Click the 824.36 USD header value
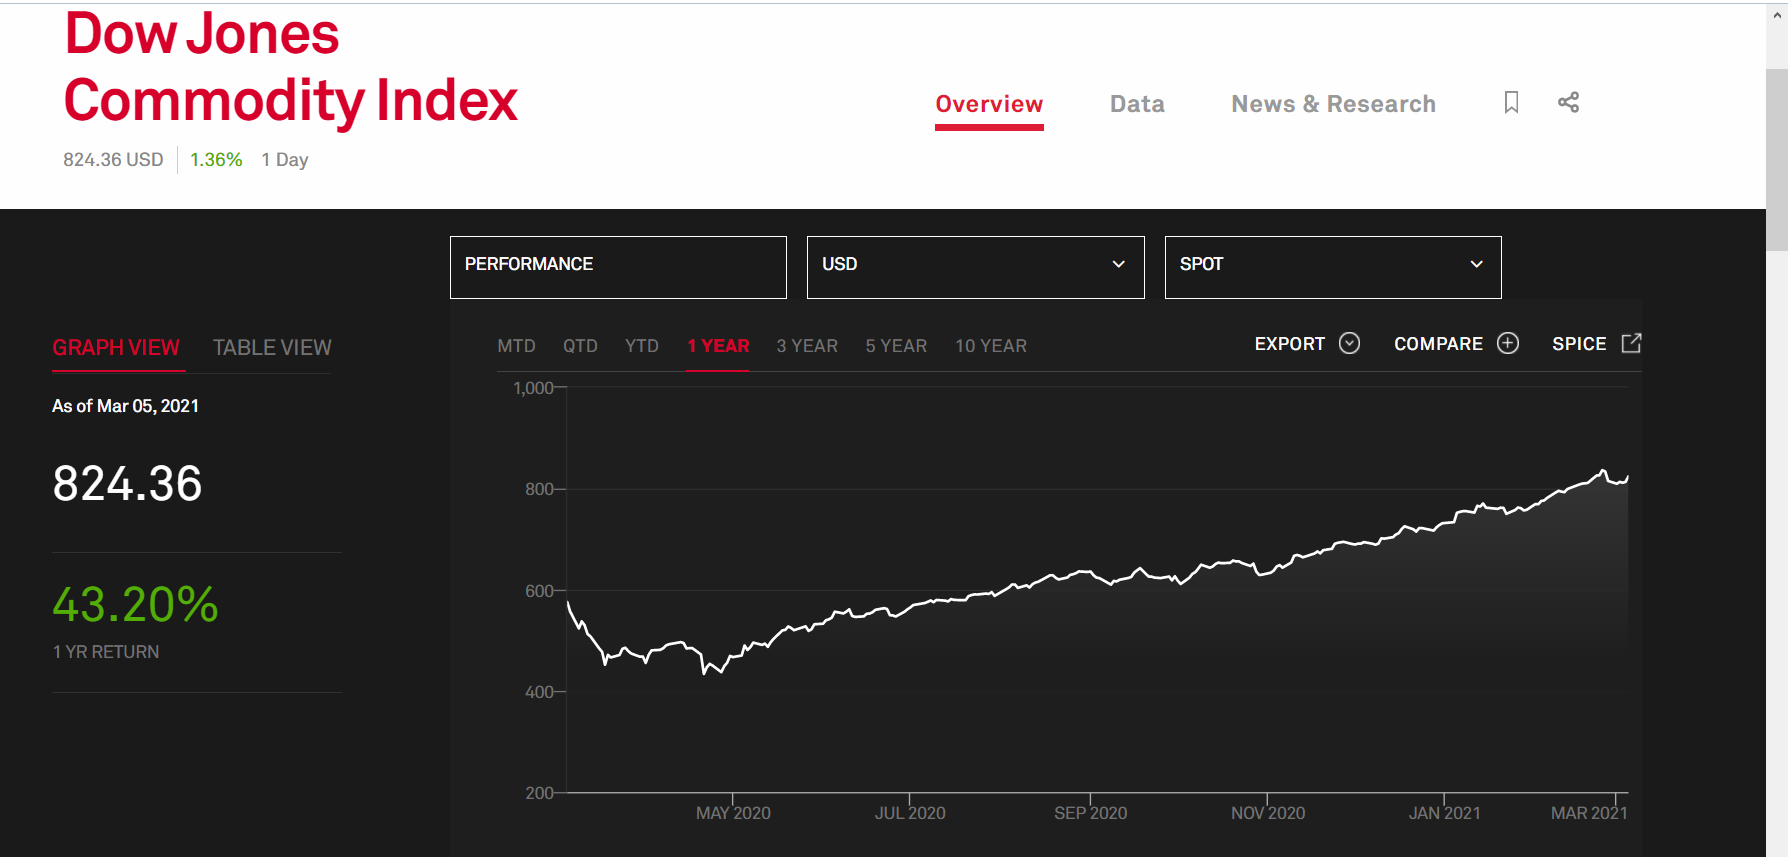Viewport: 1788px width, 857px height. point(113,160)
